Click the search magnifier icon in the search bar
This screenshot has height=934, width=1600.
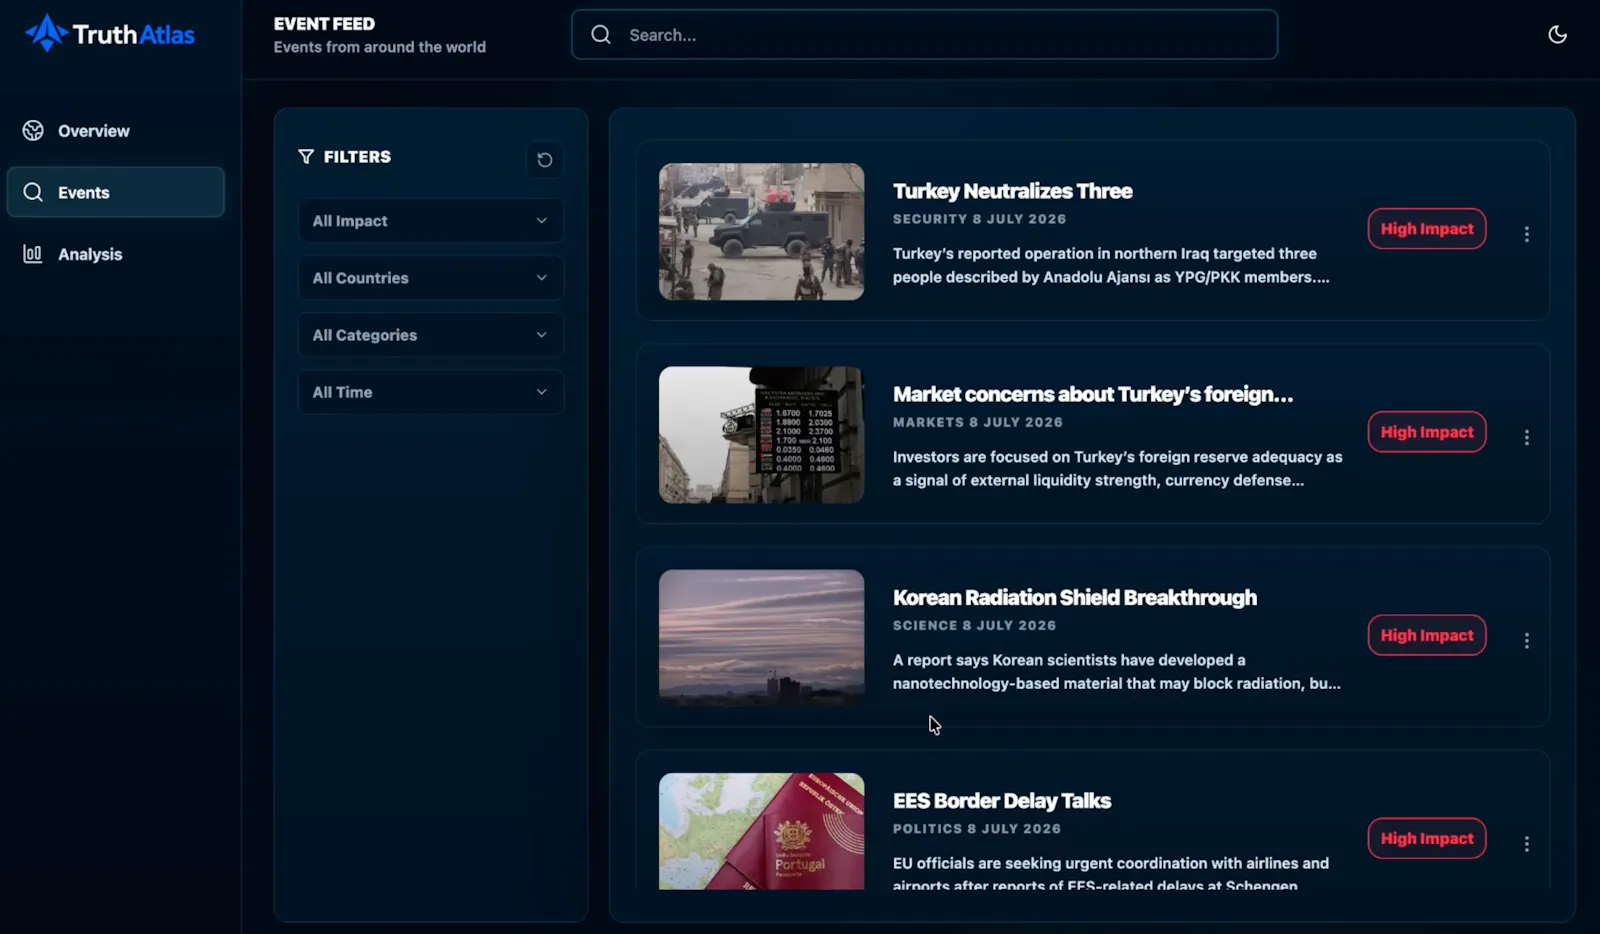[601, 35]
